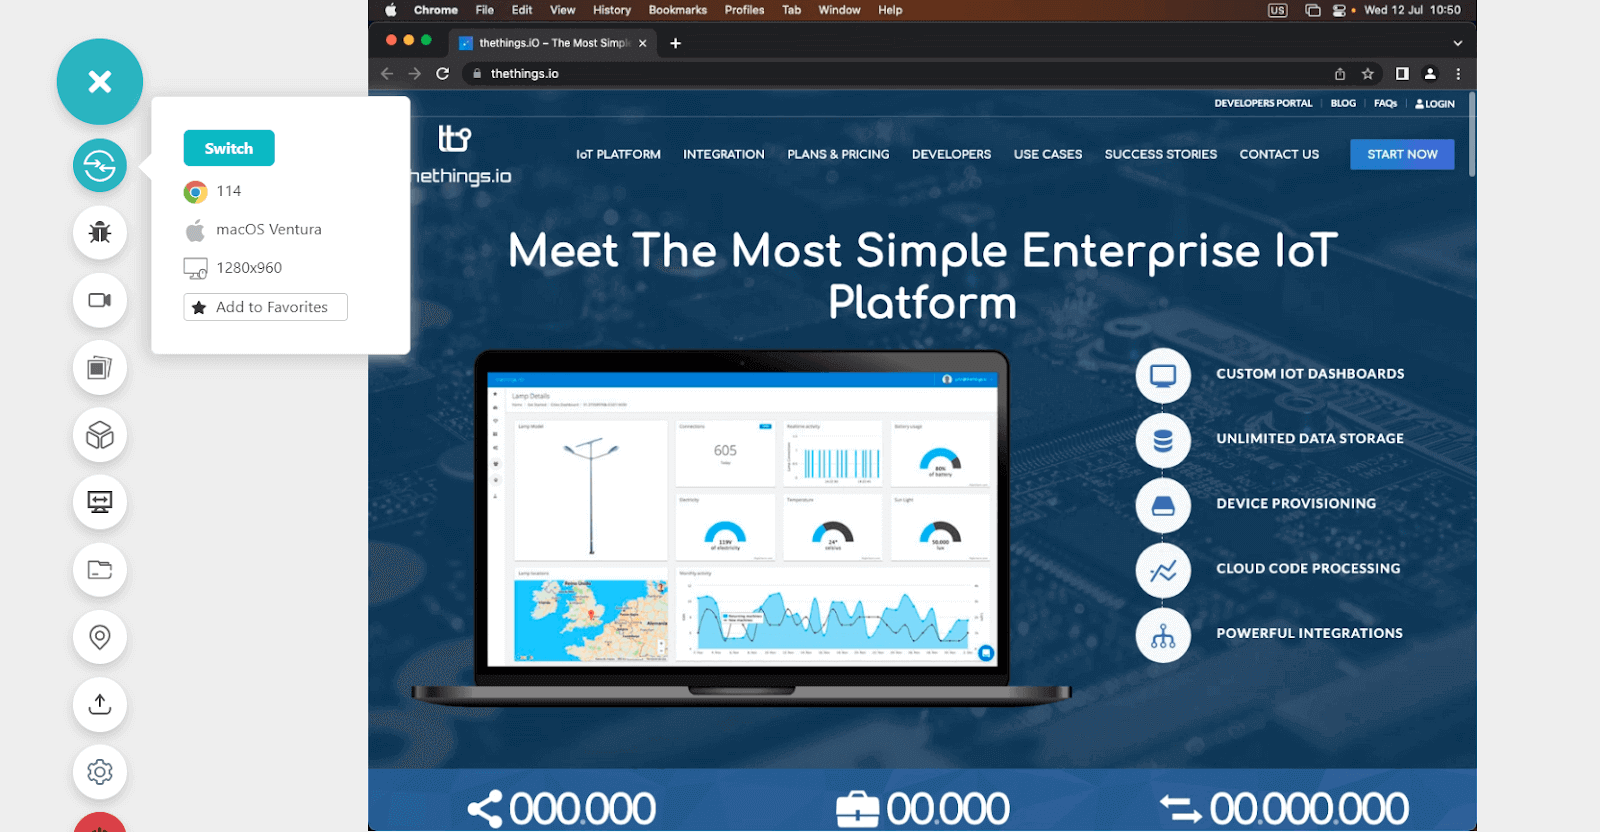
Task: Open PLANS & PRICING nav item
Action: pos(838,155)
